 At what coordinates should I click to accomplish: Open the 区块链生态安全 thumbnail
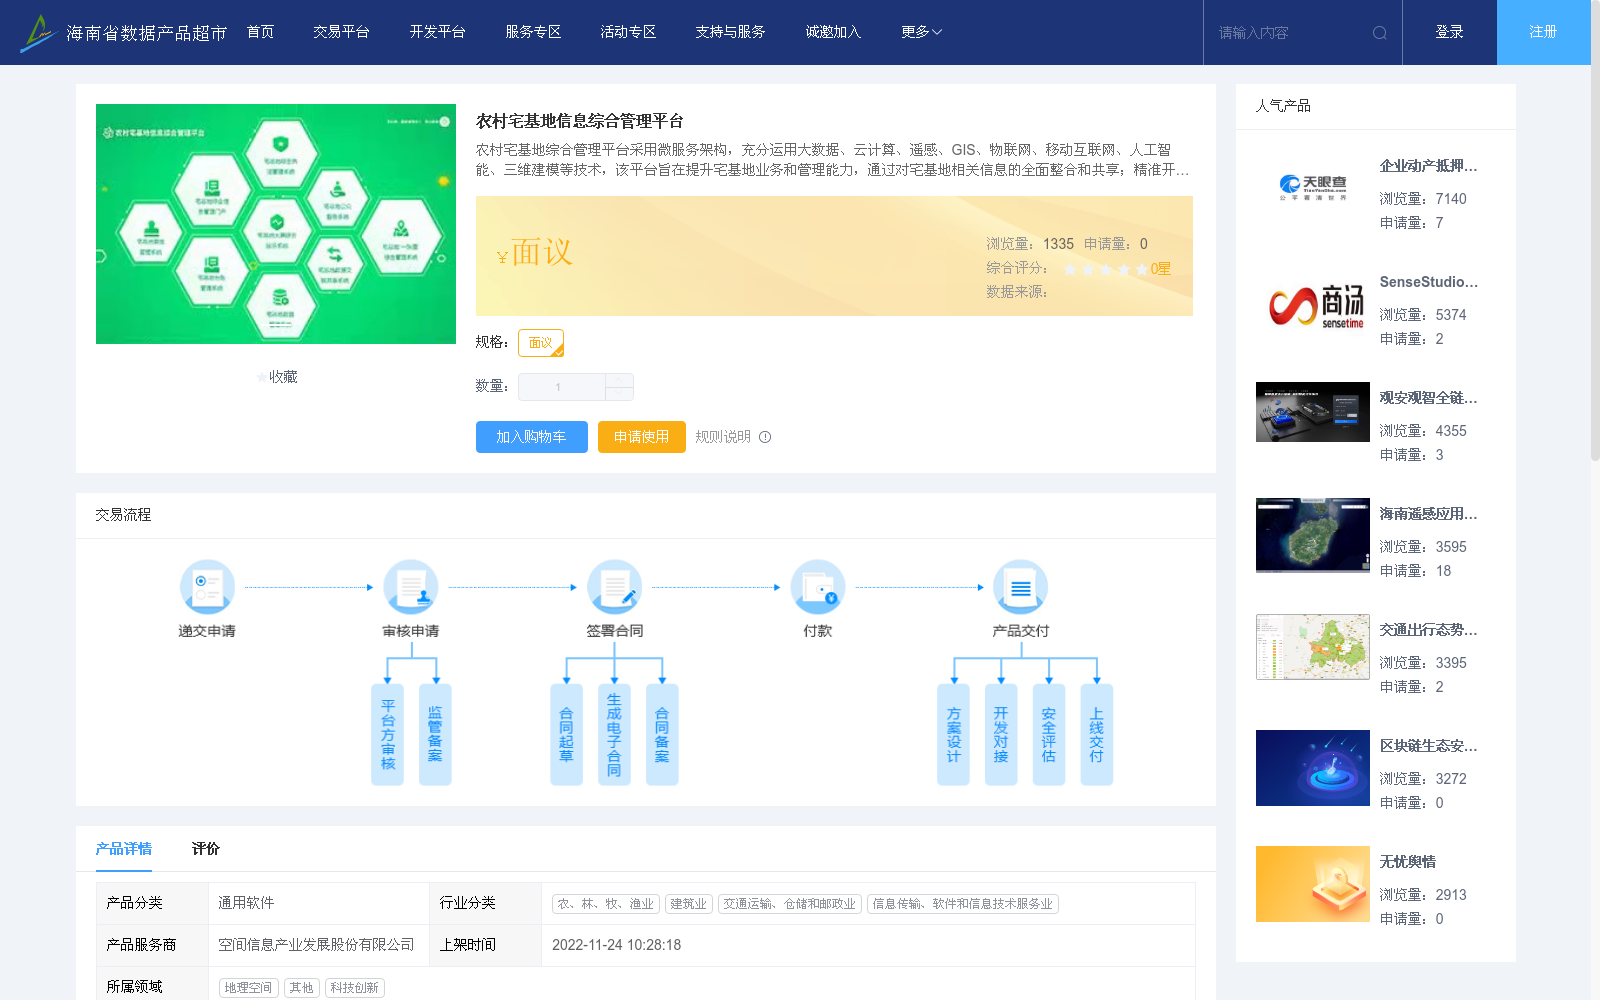tap(1313, 768)
